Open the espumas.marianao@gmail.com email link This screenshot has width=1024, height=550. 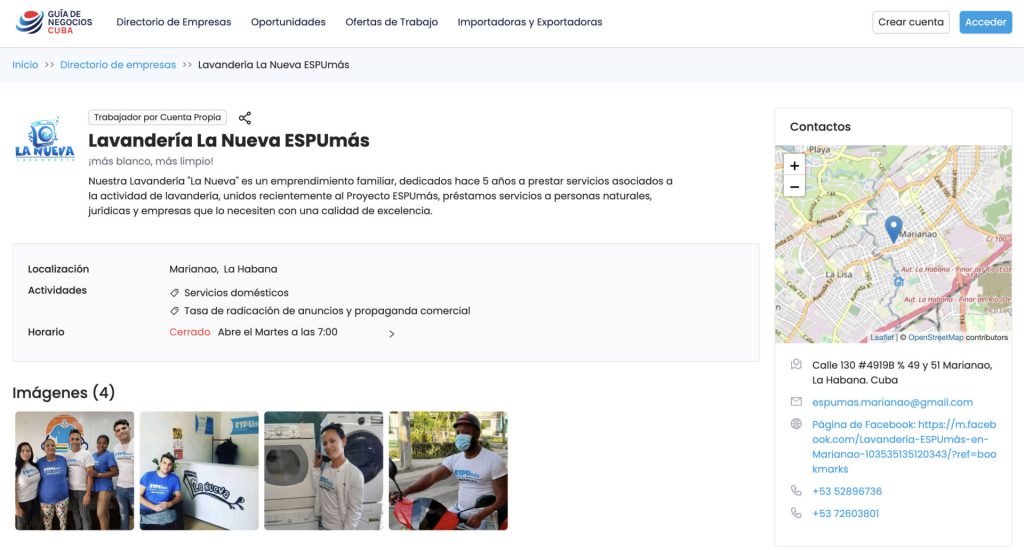[892, 402]
